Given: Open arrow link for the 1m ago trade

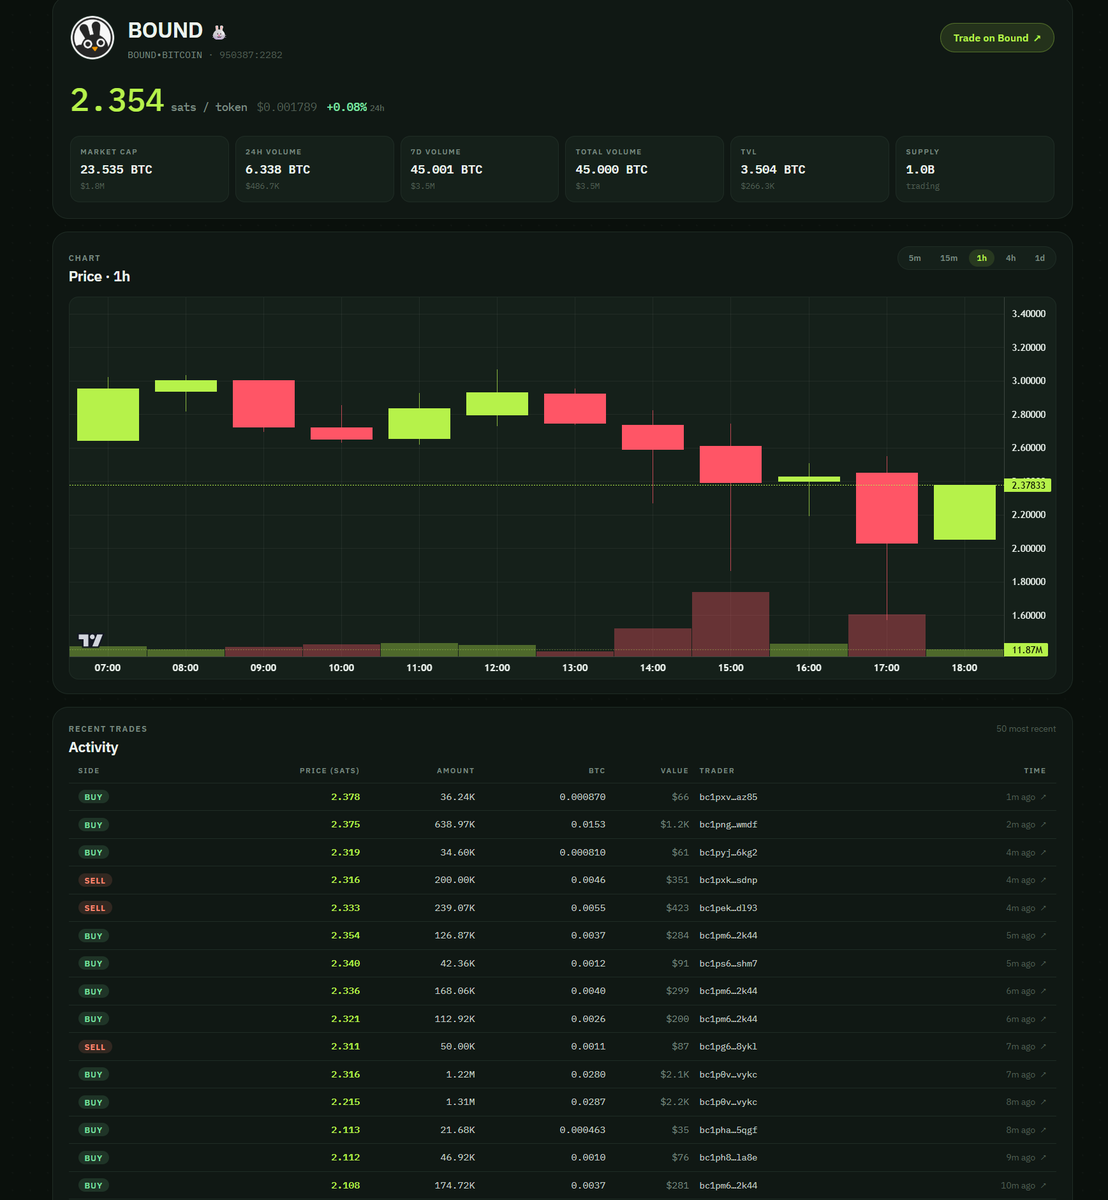Looking at the screenshot, I should [x=1043, y=797].
